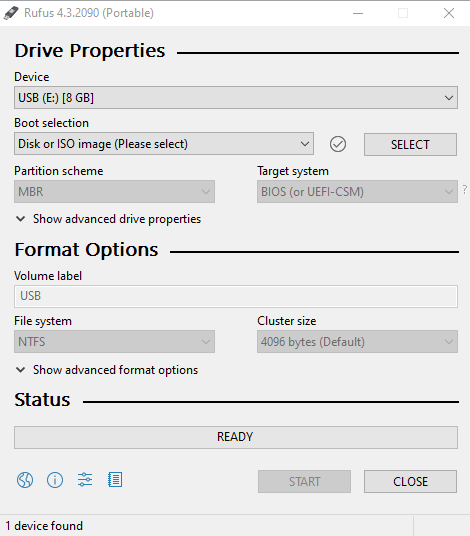Click the checksum checkmark icon
The image size is (470, 536).
coord(338,144)
